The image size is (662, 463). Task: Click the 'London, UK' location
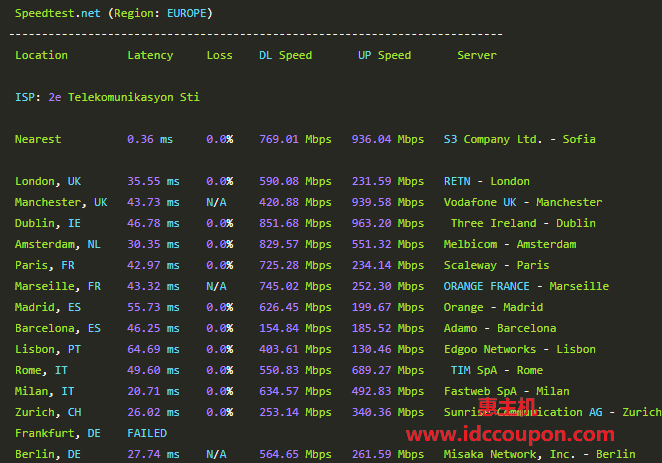(x=48, y=181)
